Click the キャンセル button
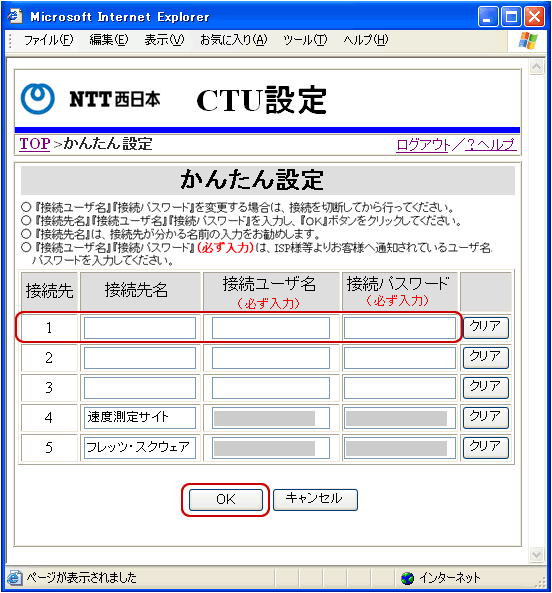552x593 pixels. point(315,499)
